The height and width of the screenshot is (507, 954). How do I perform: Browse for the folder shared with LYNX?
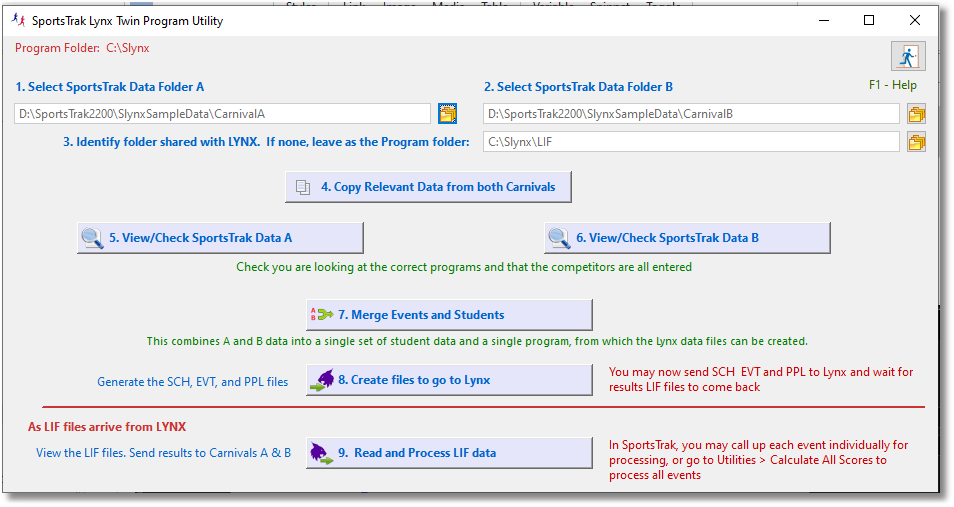pos(916,142)
